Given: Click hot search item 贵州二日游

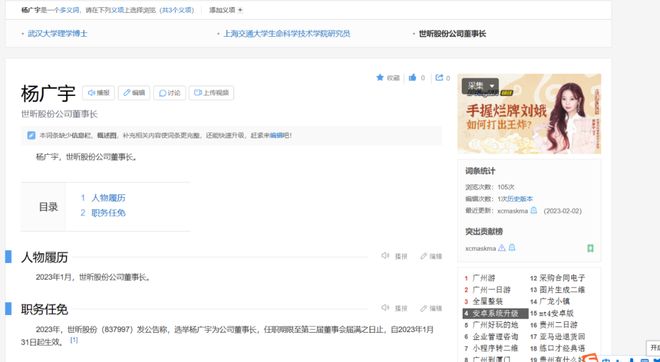Looking at the screenshot, I should 559,325.
